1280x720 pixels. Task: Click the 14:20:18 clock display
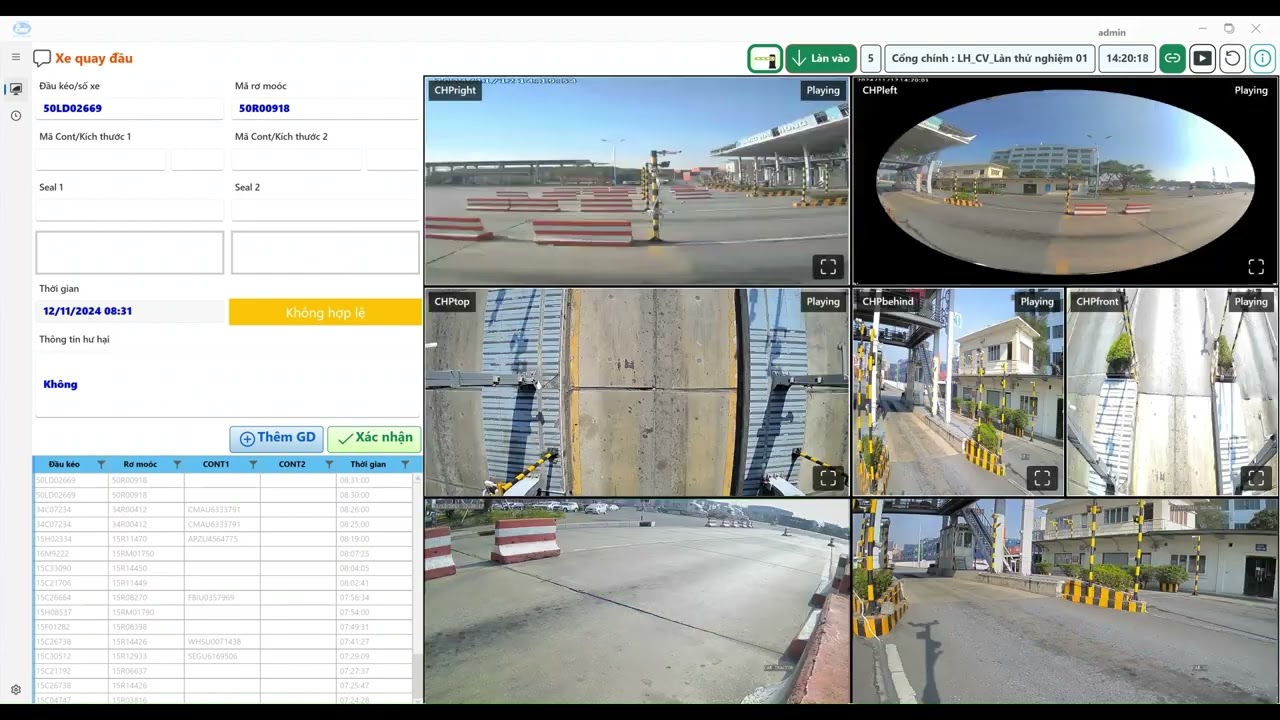pyautogui.click(x=1127, y=59)
